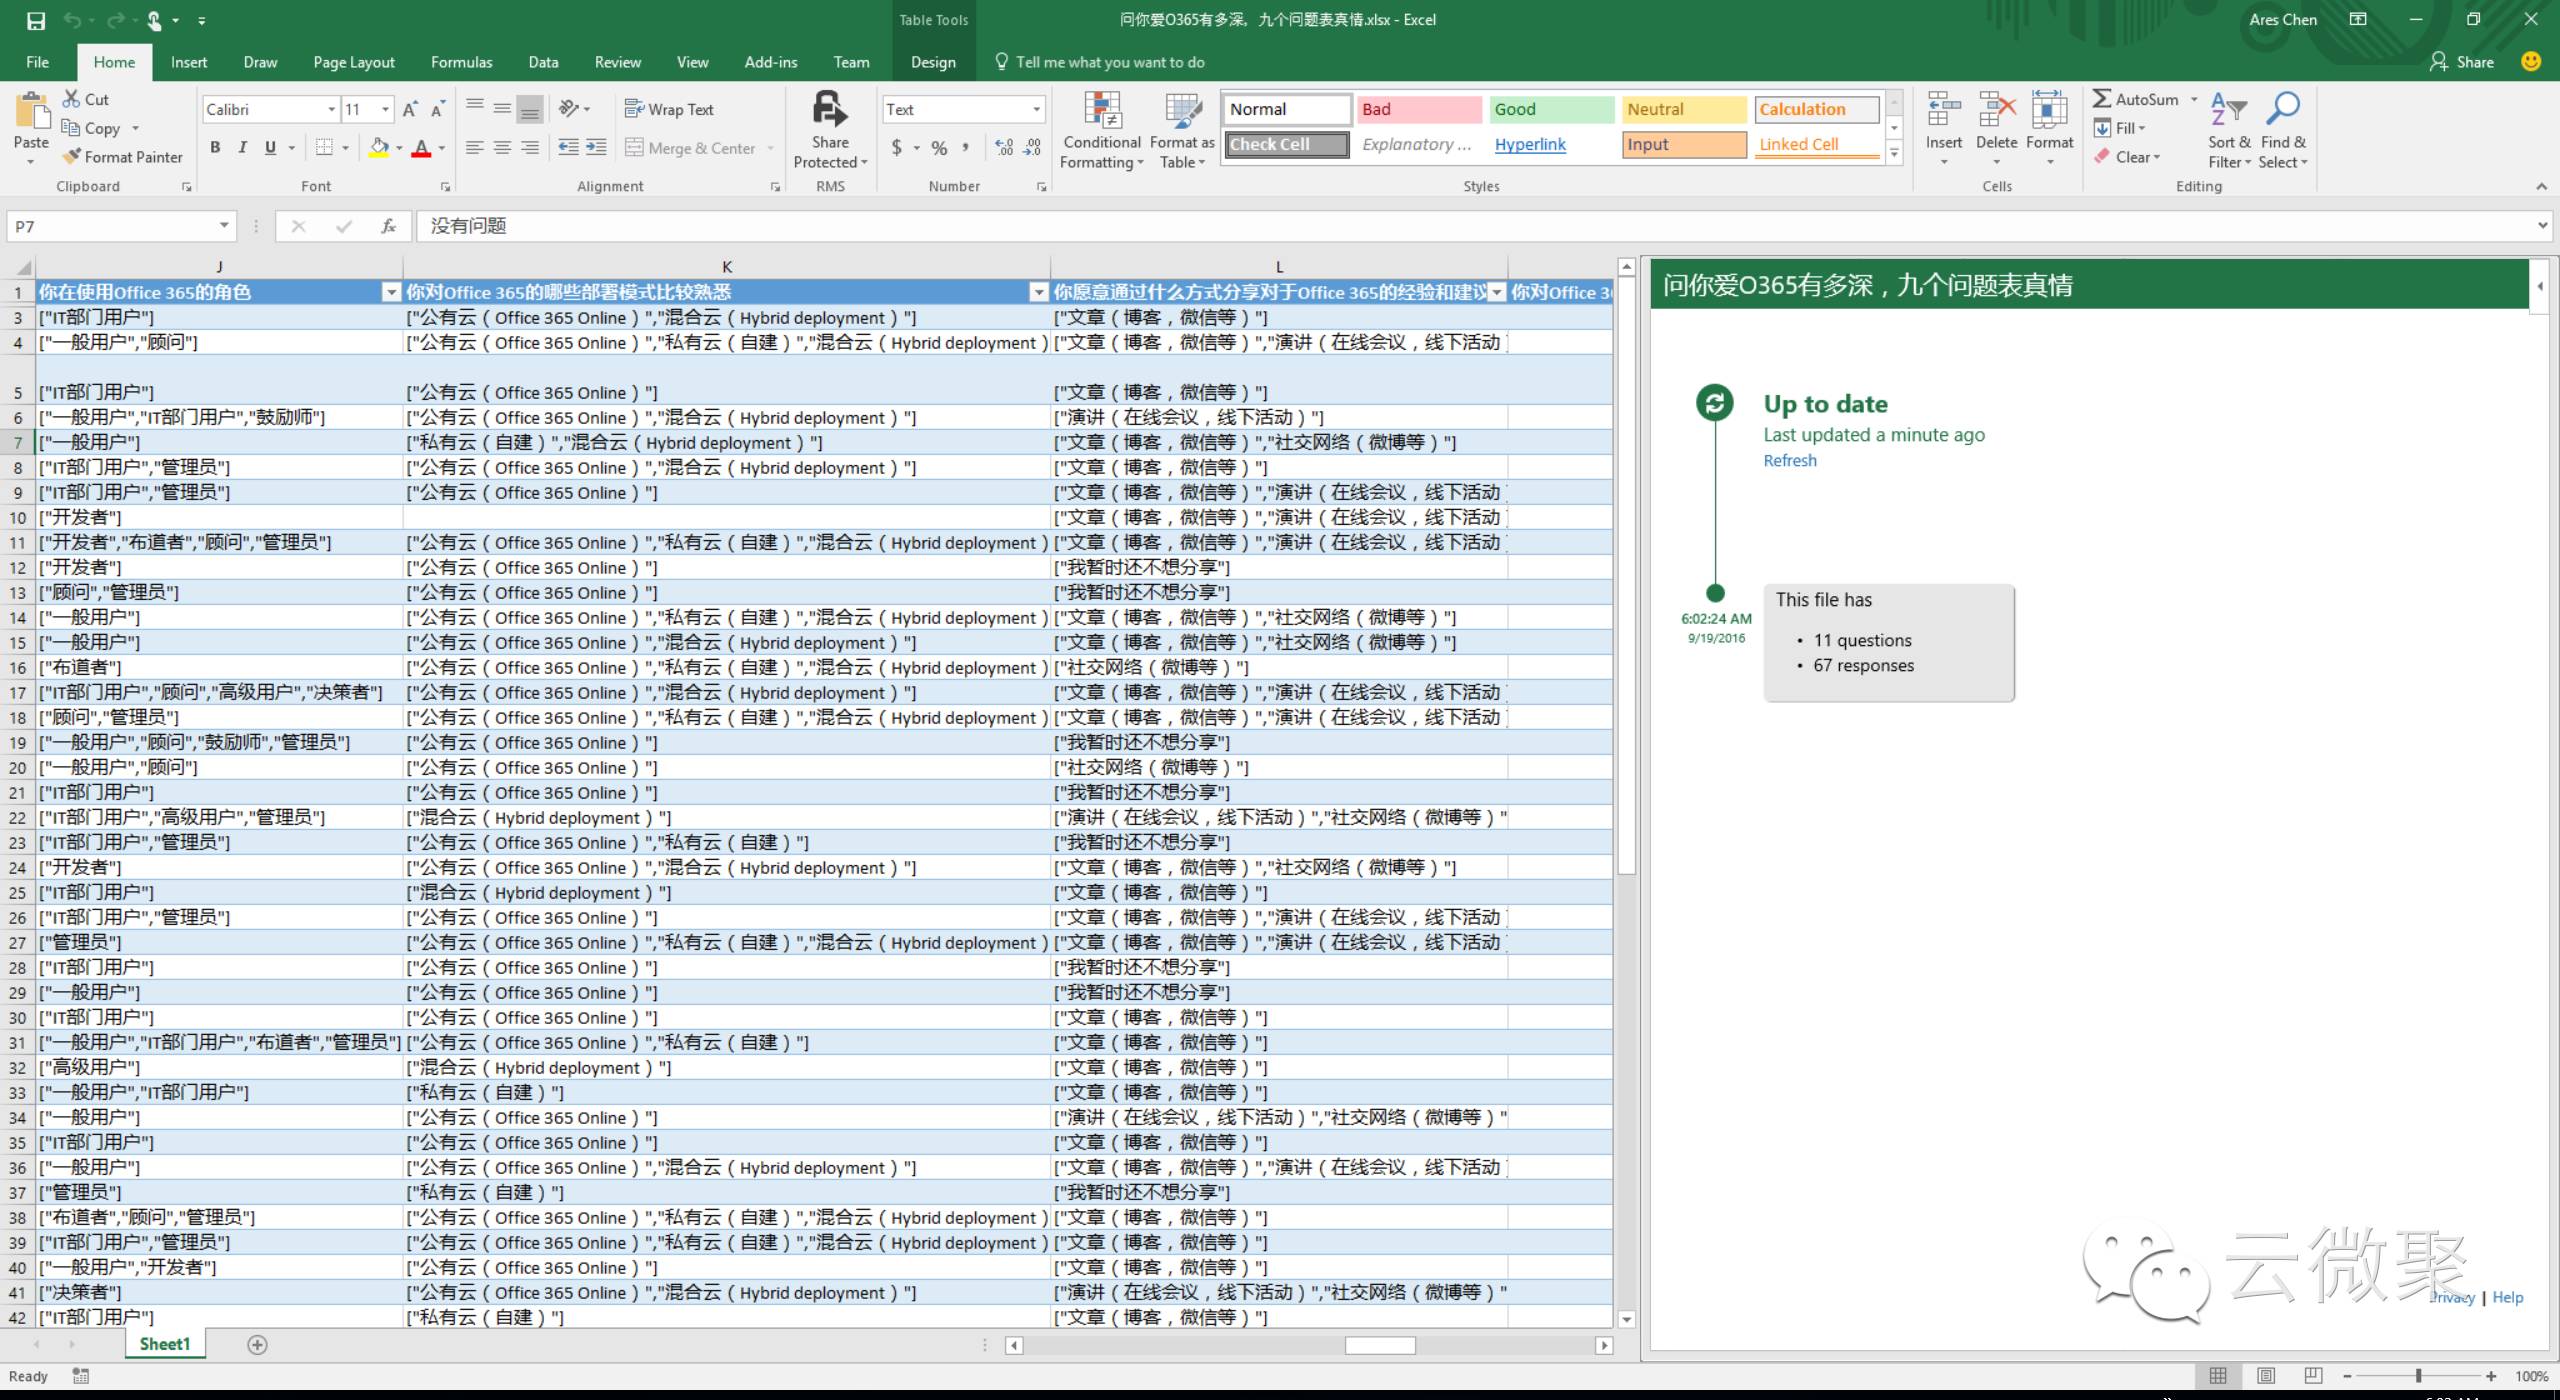Center text horizontally
The image size is (2560, 1400).
point(503,148)
